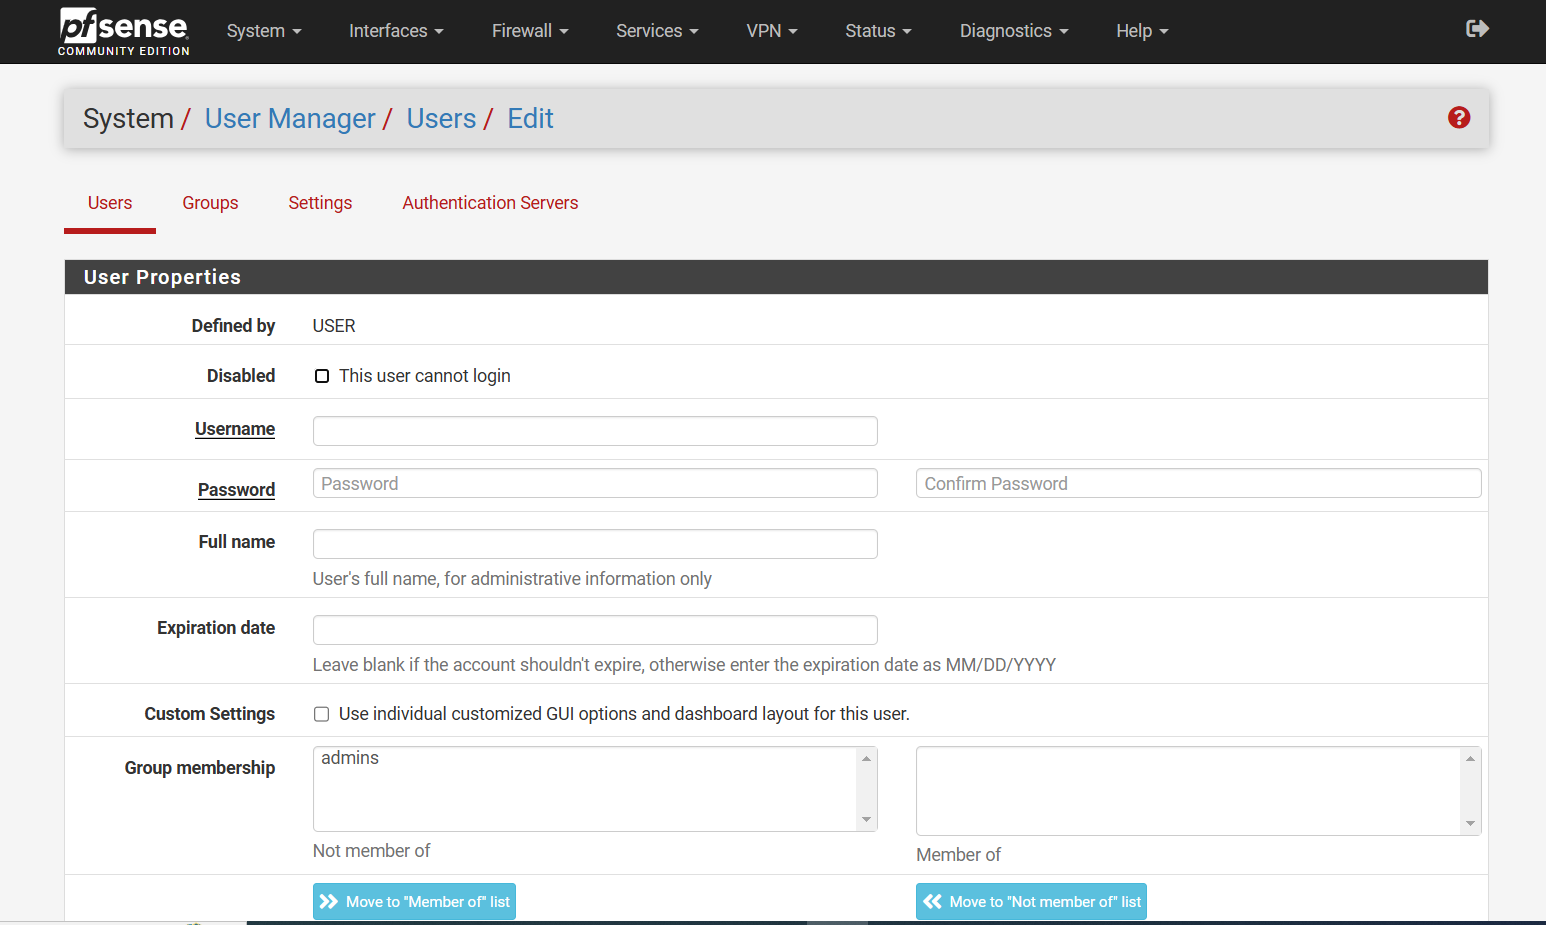Open the red help question mark icon
The width and height of the screenshot is (1546, 925).
pos(1458,118)
